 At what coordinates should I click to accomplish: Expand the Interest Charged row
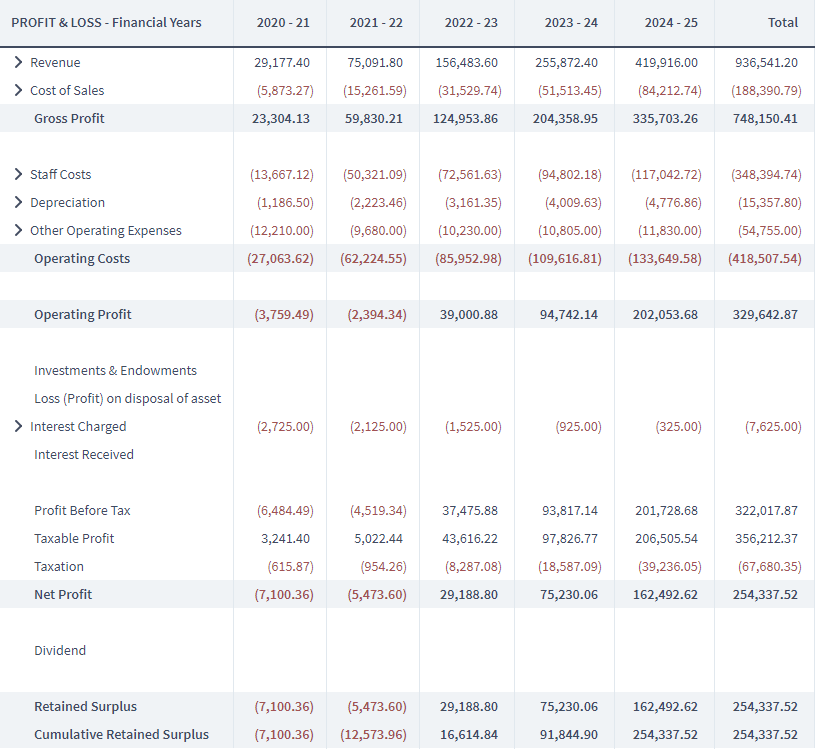(19, 426)
